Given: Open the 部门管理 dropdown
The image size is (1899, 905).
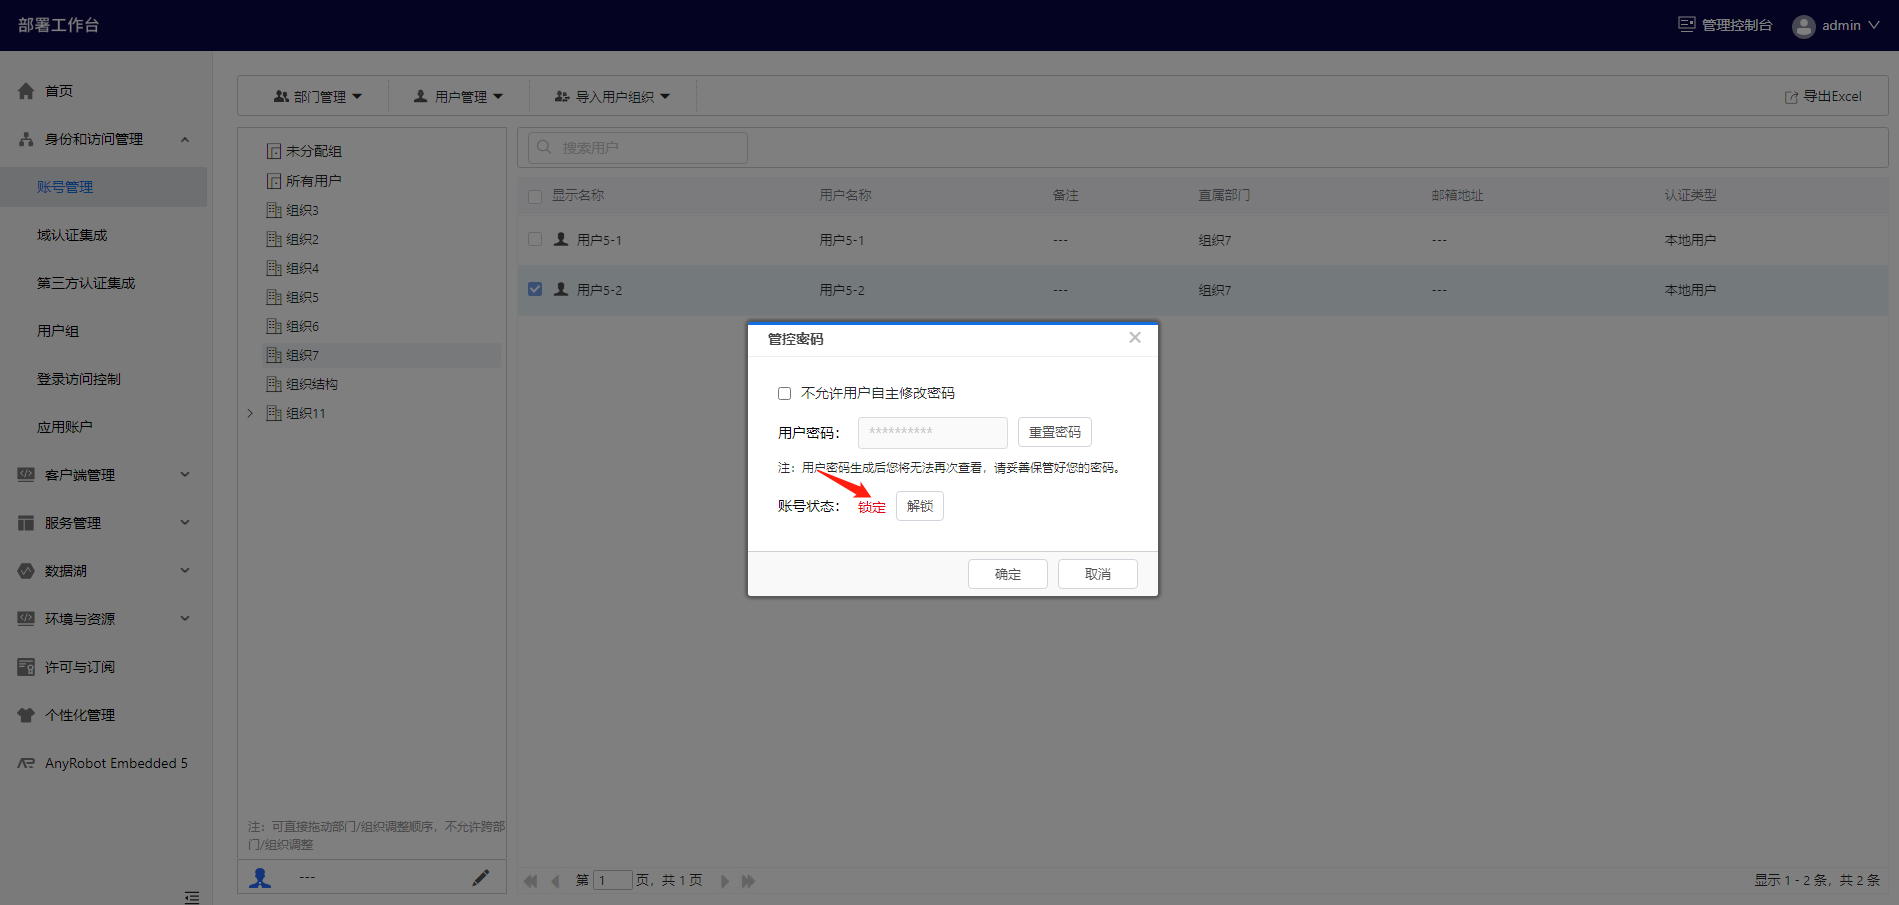Looking at the screenshot, I should (317, 97).
